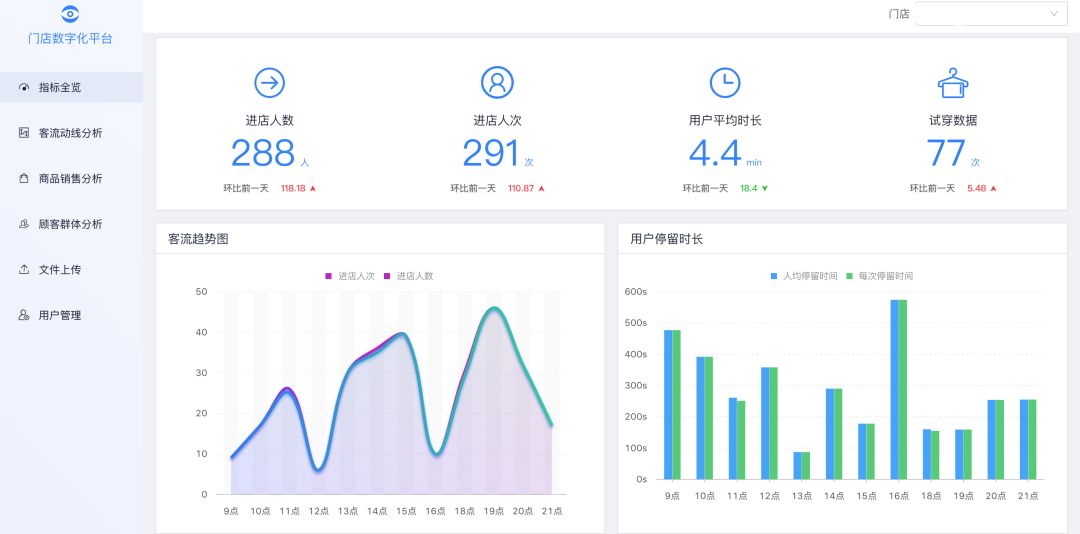Image resolution: width=1080 pixels, height=534 pixels.
Task: Toggle the 进店人数 legend series
Action: tap(408, 276)
